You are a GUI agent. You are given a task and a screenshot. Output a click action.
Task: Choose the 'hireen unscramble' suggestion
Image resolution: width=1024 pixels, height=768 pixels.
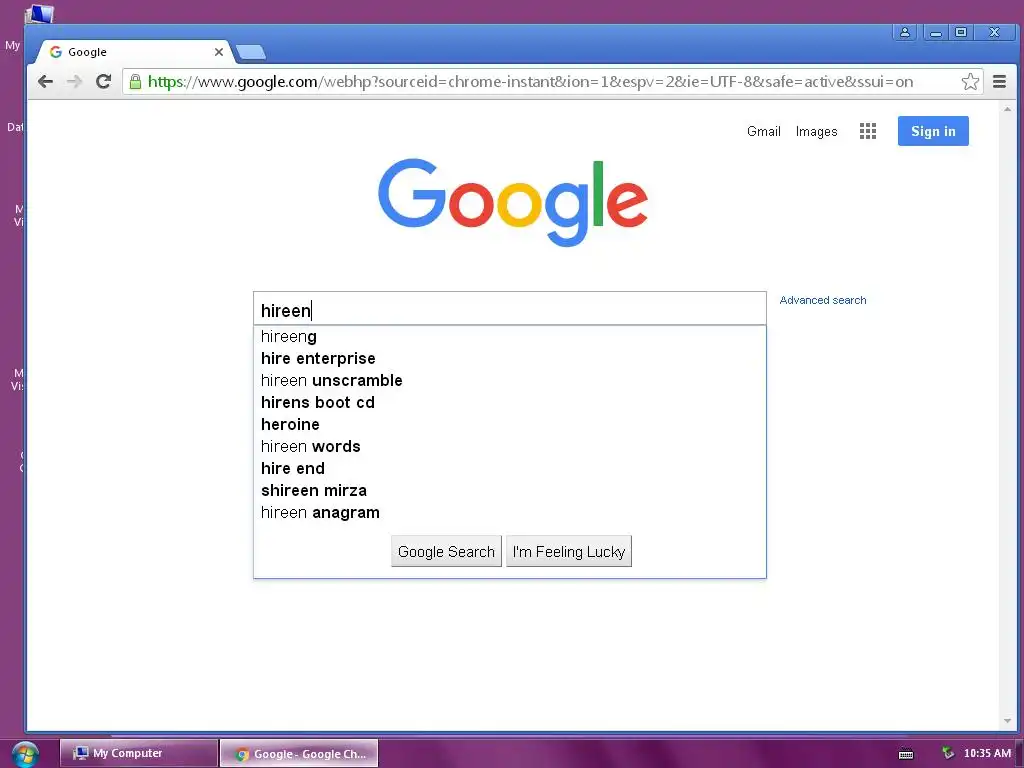tap(509, 380)
